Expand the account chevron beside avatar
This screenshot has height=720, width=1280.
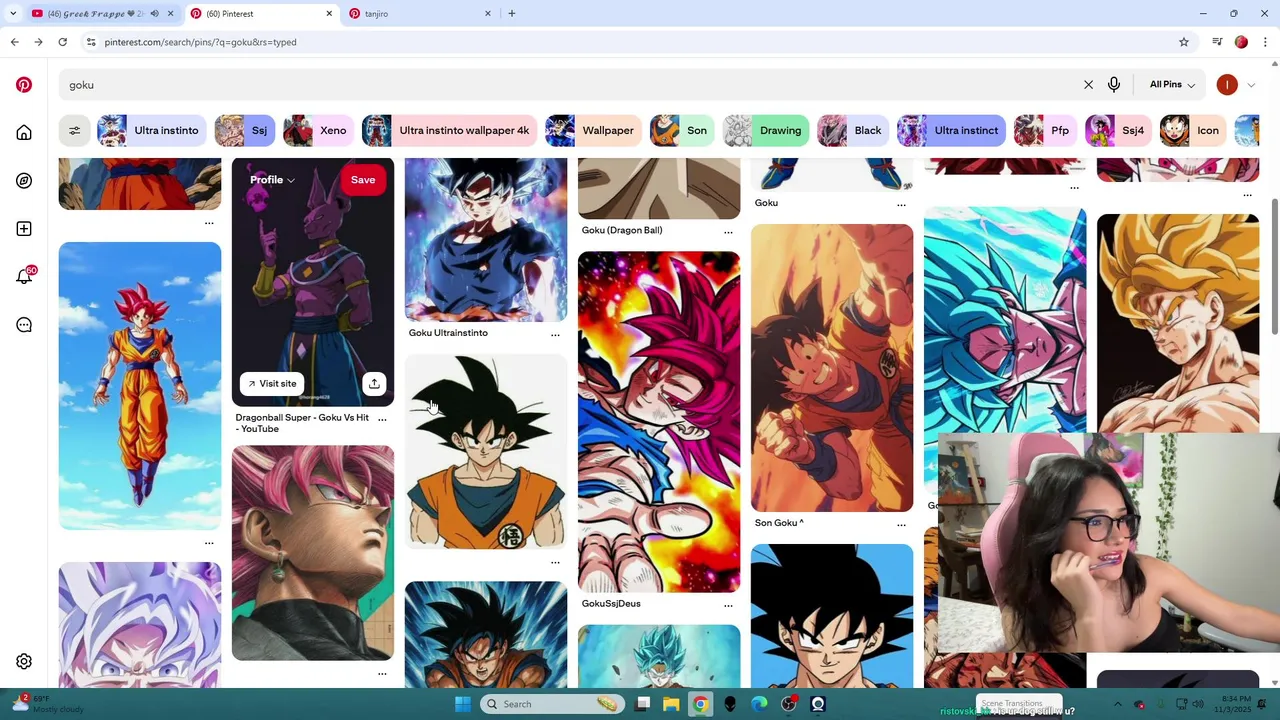[1251, 85]
